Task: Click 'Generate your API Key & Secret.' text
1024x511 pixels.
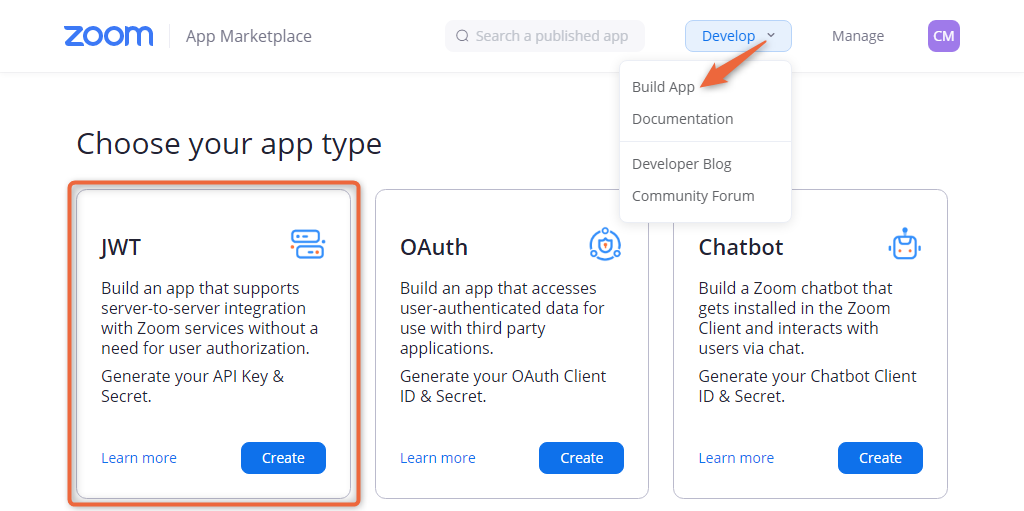Action: coord(193,386)
